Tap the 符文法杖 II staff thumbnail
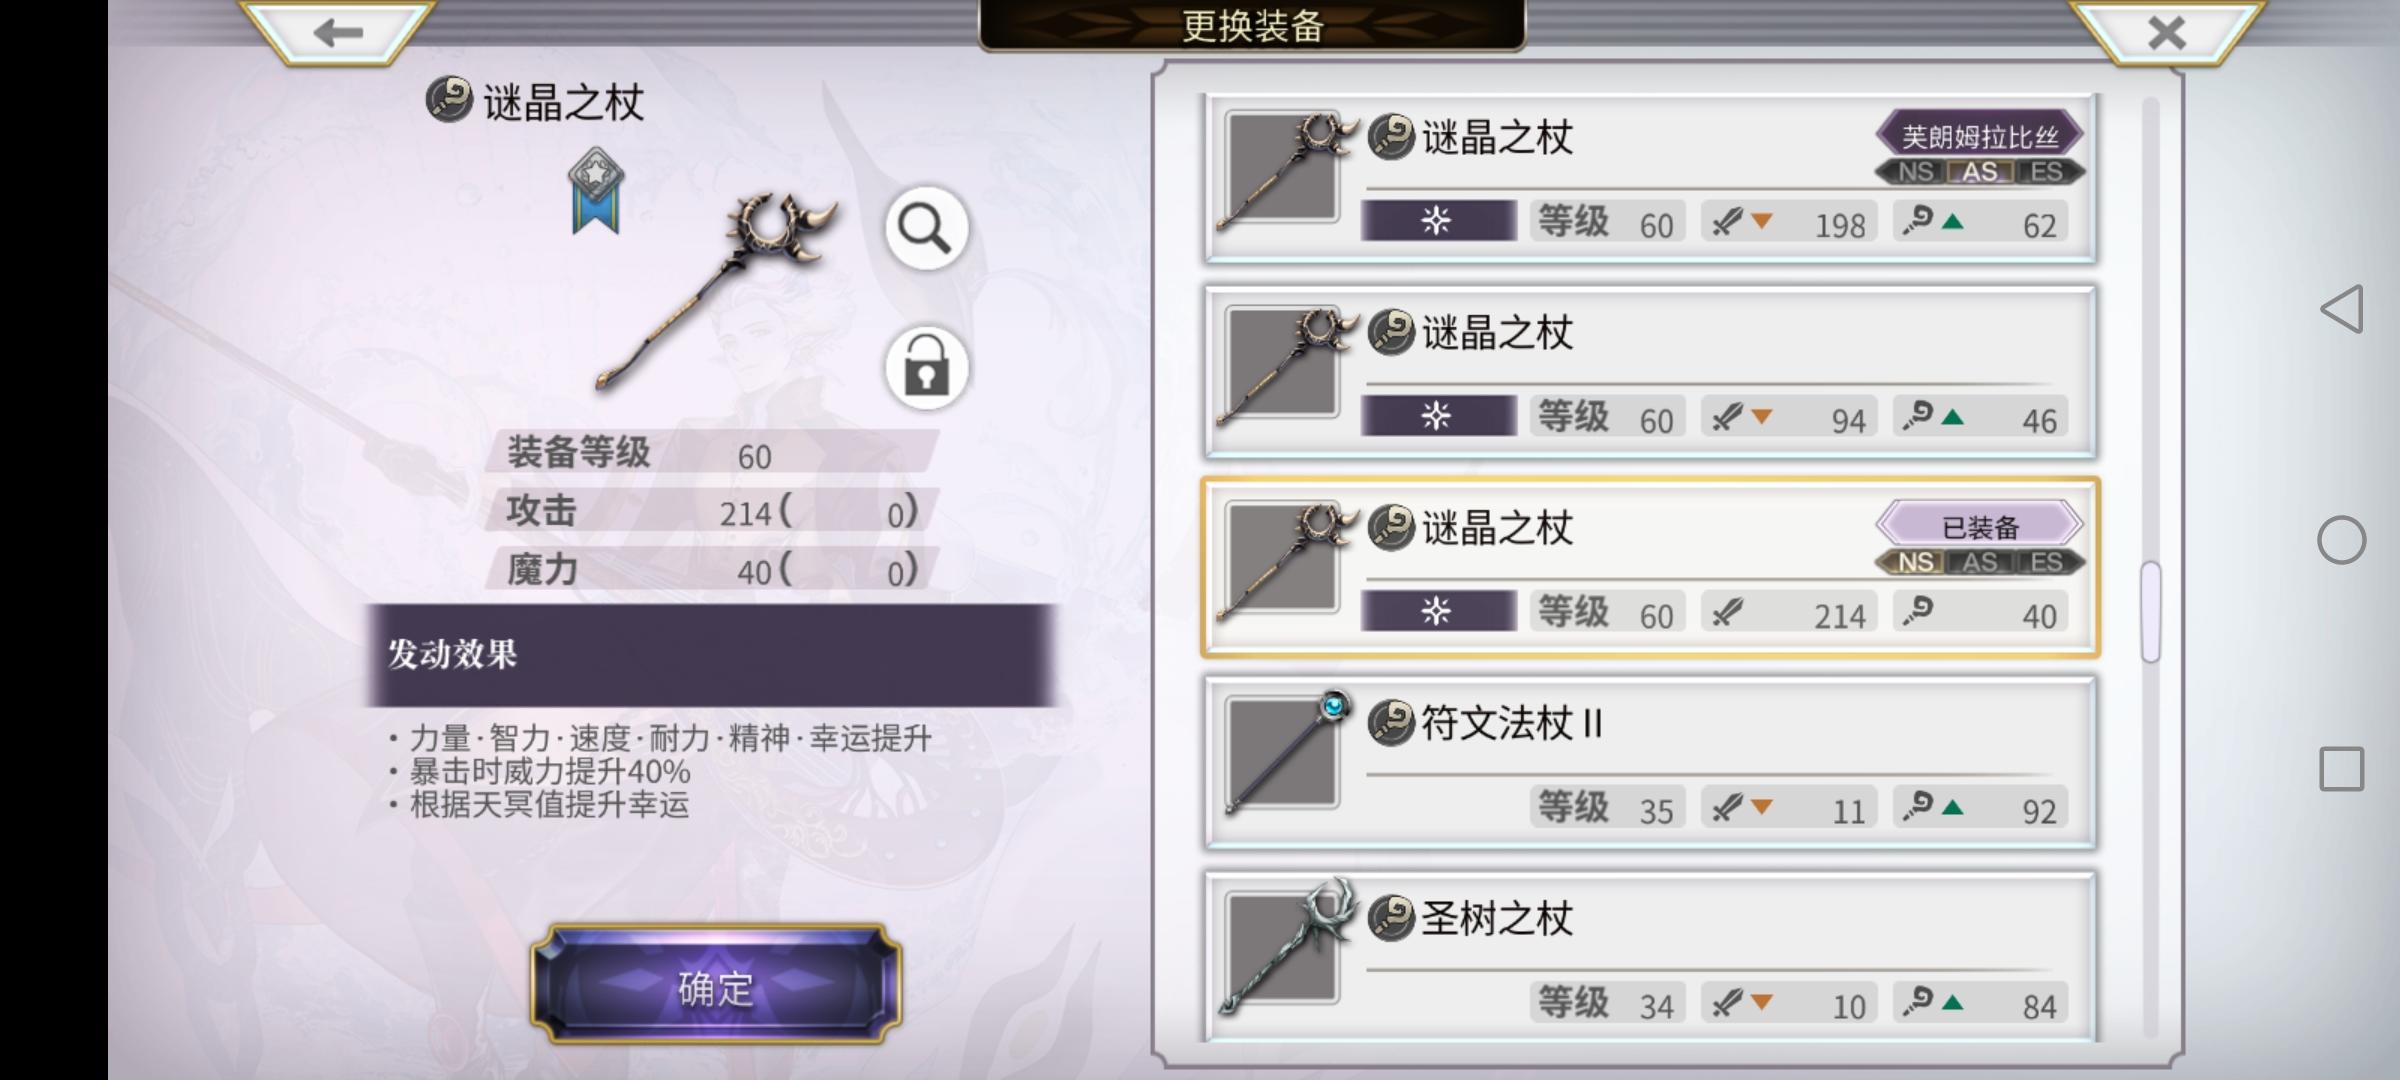2400x1080 pixels. click(x=1284, y=752)
